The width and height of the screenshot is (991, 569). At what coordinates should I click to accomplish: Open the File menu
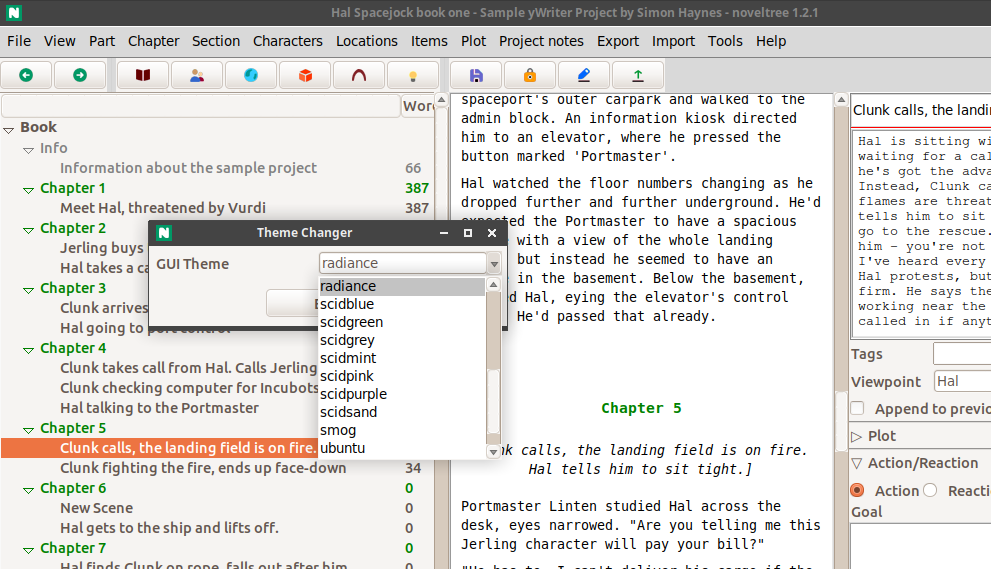click(19, 41)
